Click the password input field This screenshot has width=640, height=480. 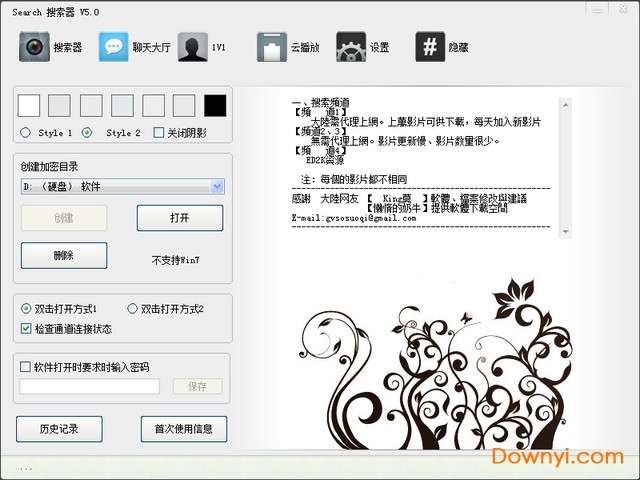point(90,386)
